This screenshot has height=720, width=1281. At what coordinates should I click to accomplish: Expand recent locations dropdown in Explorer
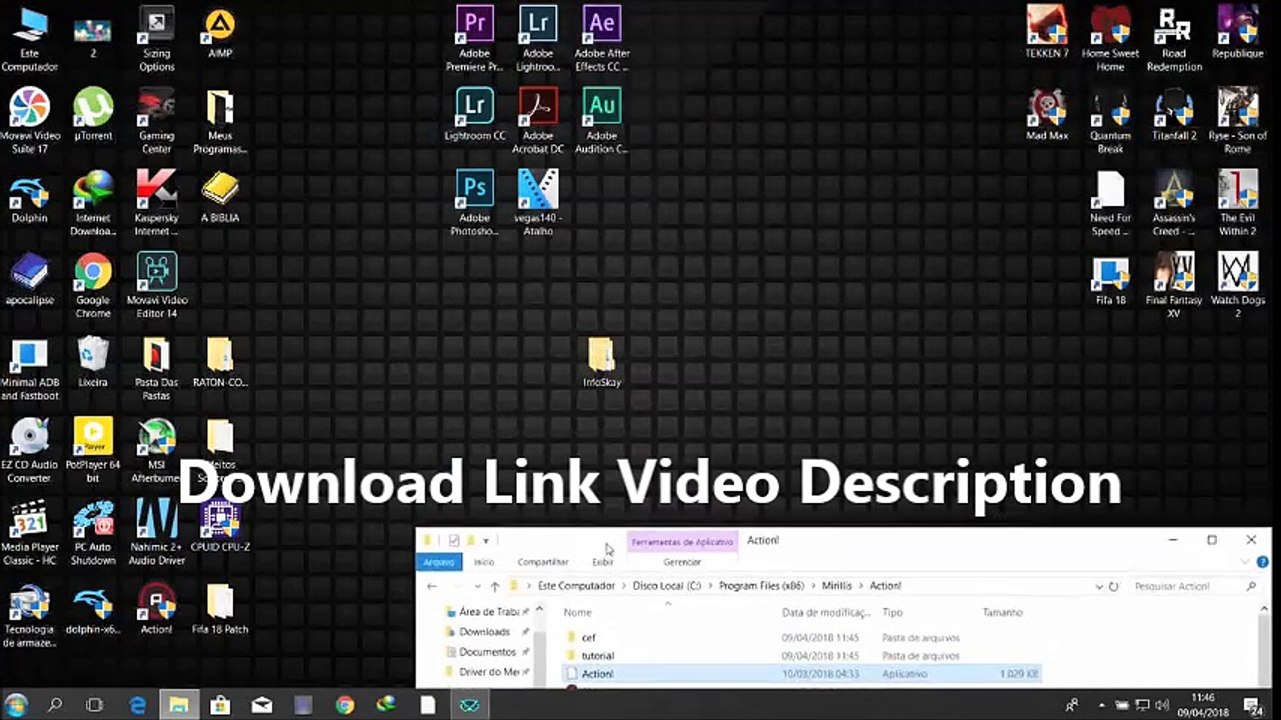tap(476, 587)
